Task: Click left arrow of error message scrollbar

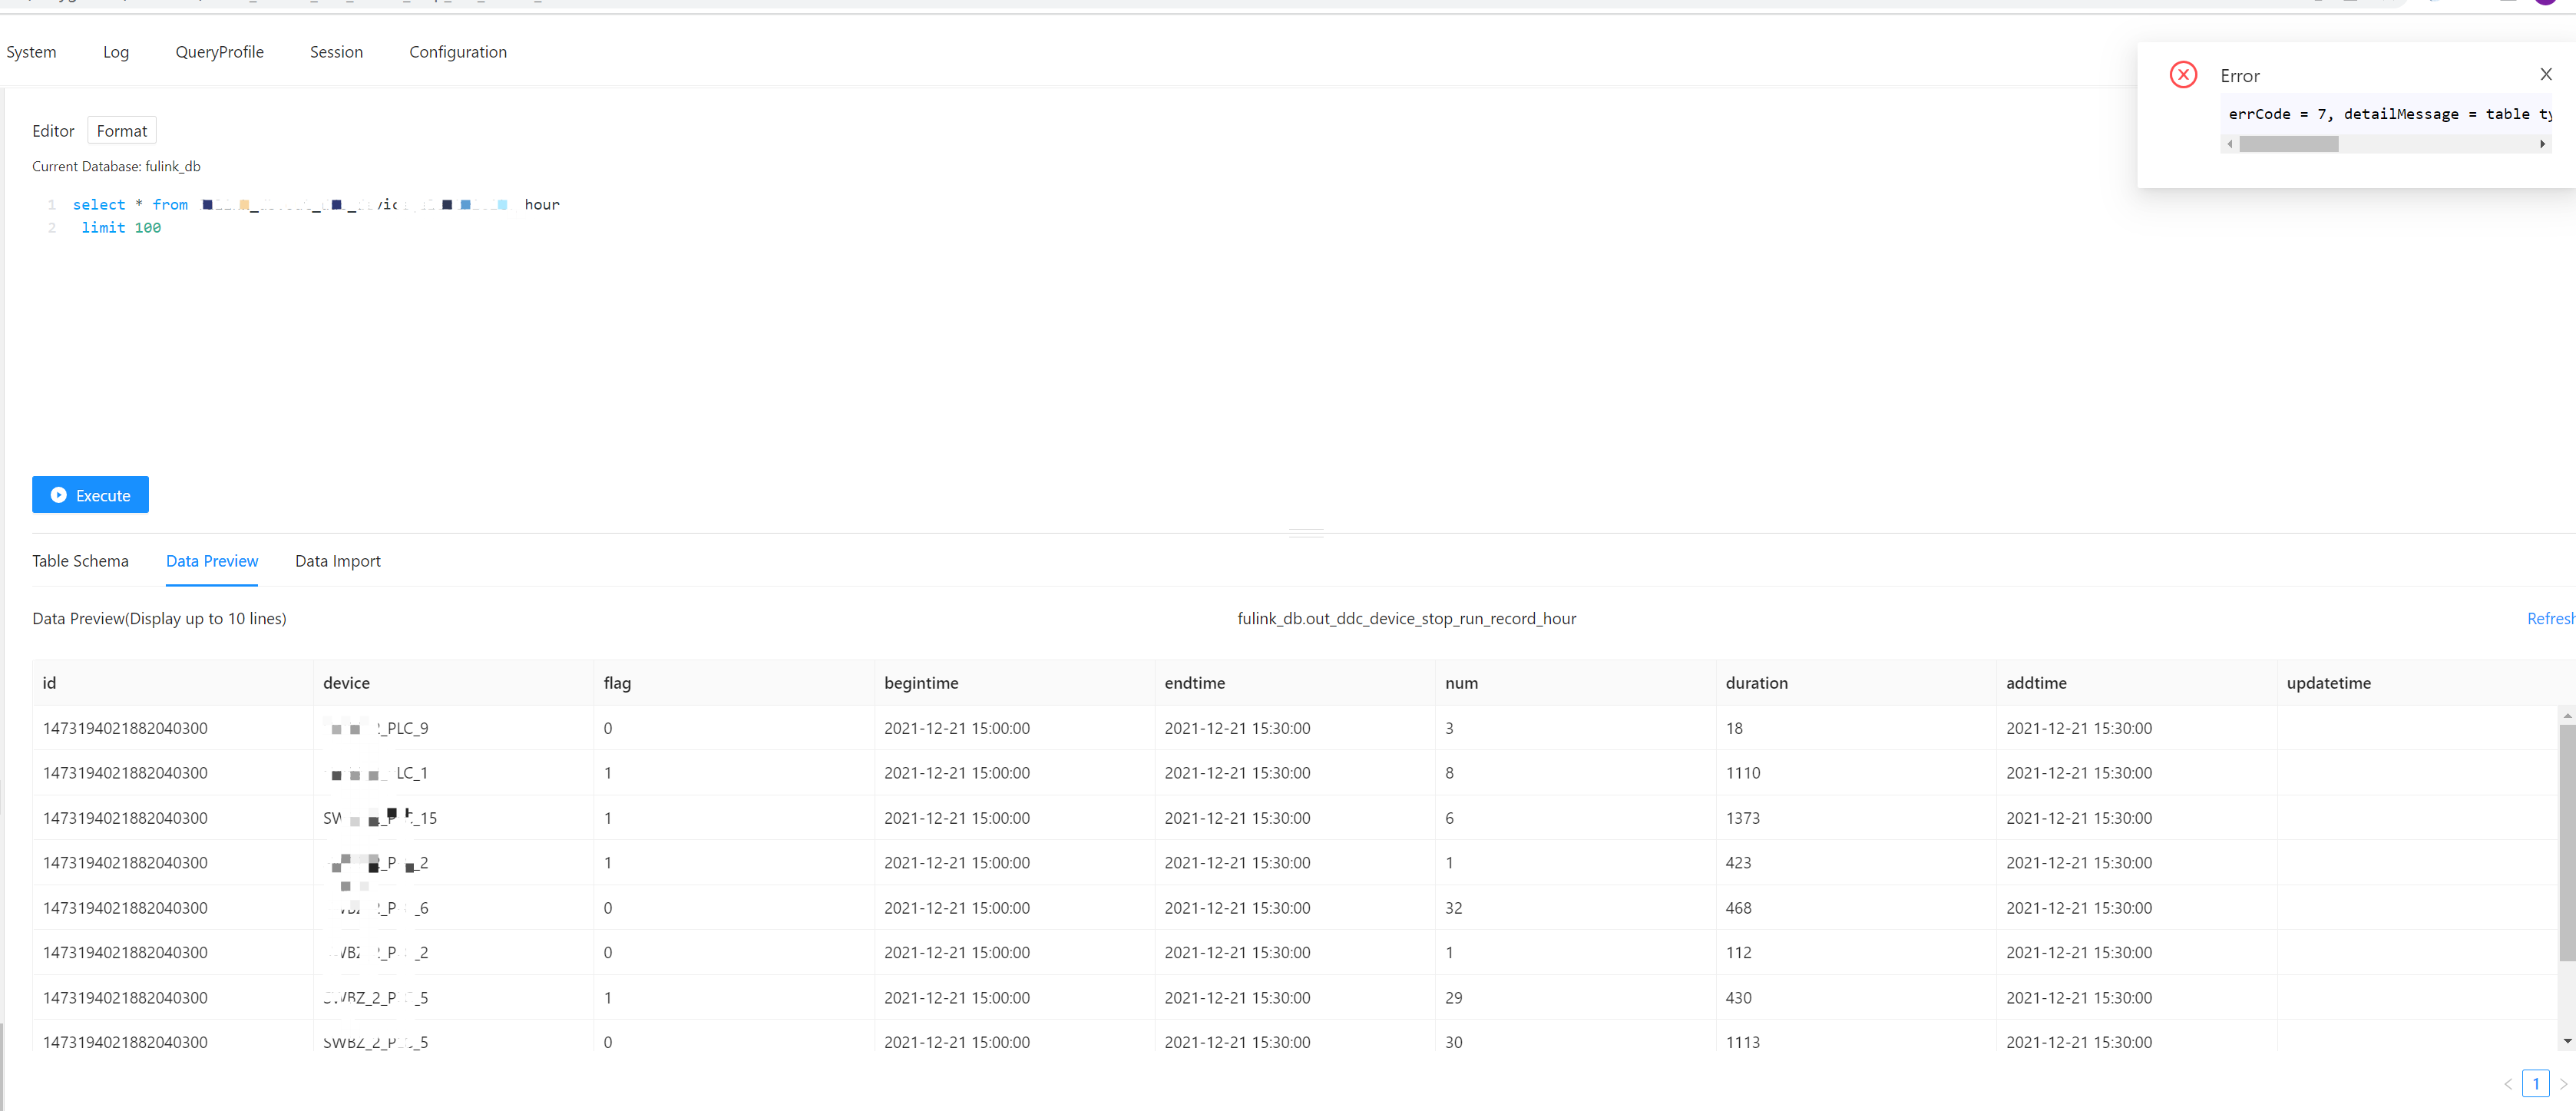Action: (2230, 143)
